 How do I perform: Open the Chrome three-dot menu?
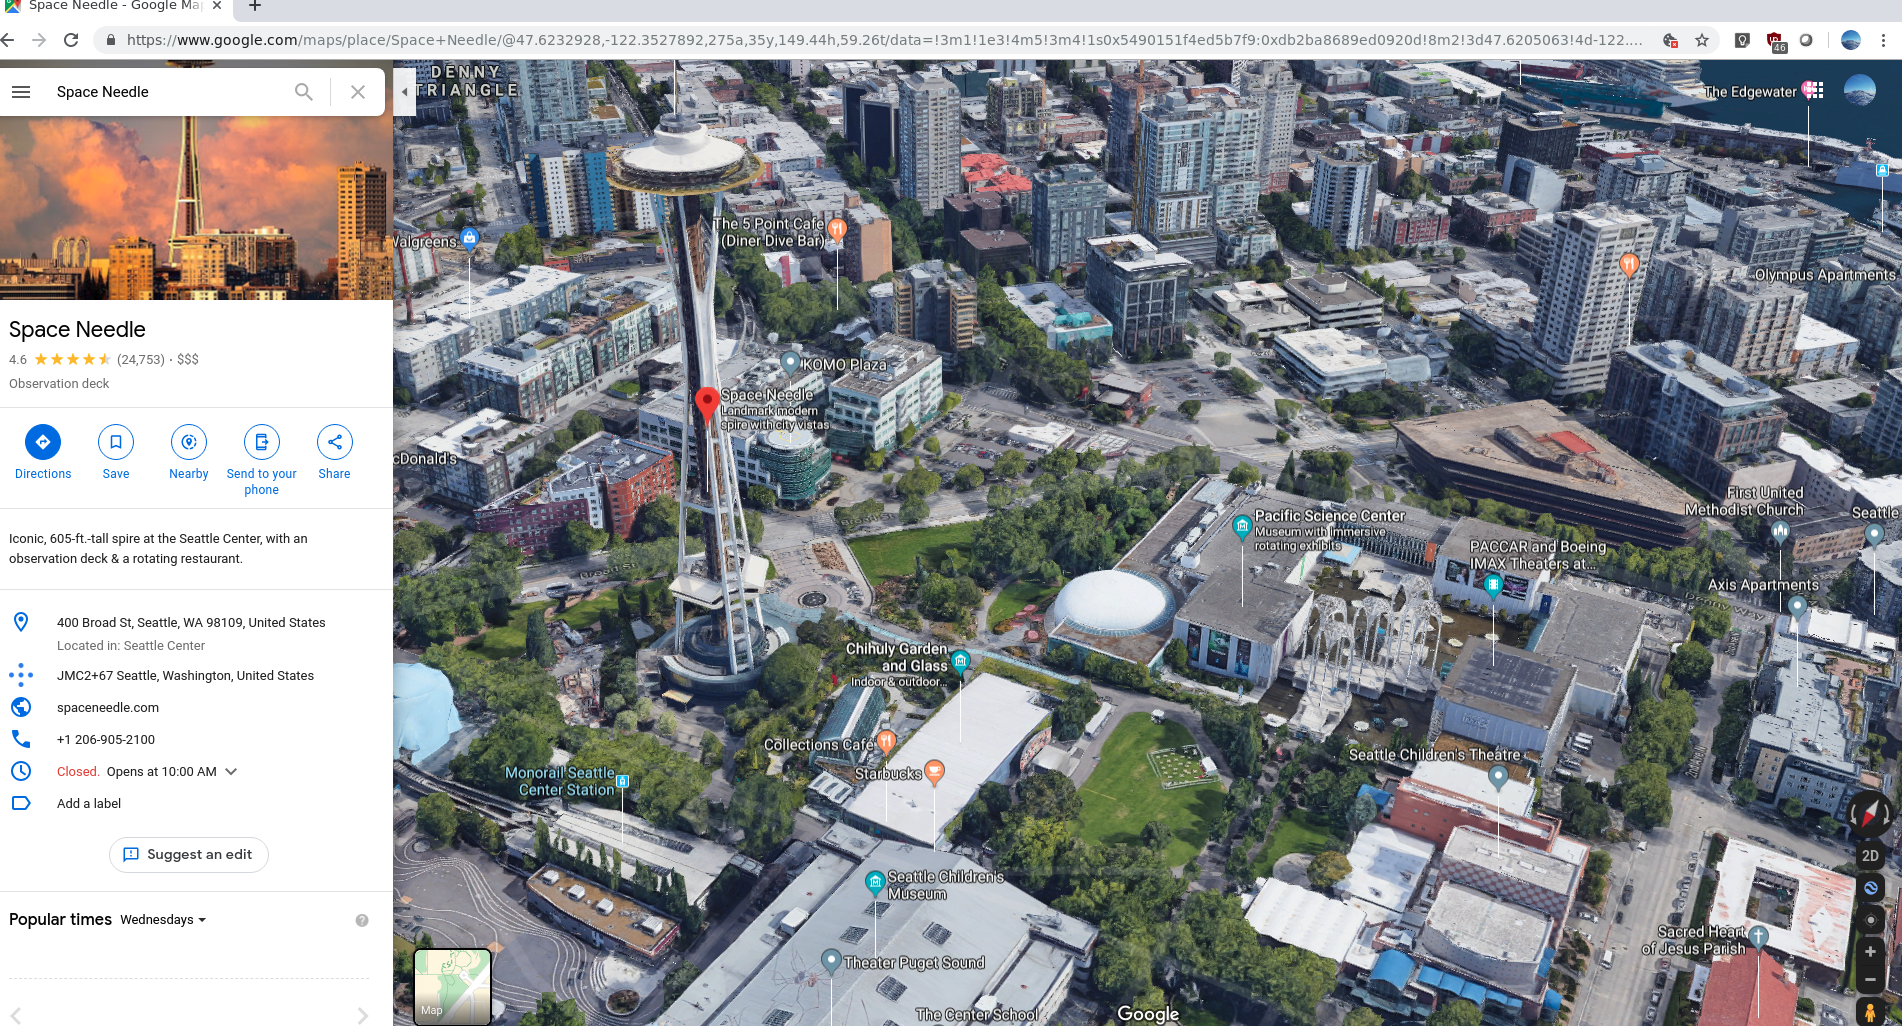1883,40
